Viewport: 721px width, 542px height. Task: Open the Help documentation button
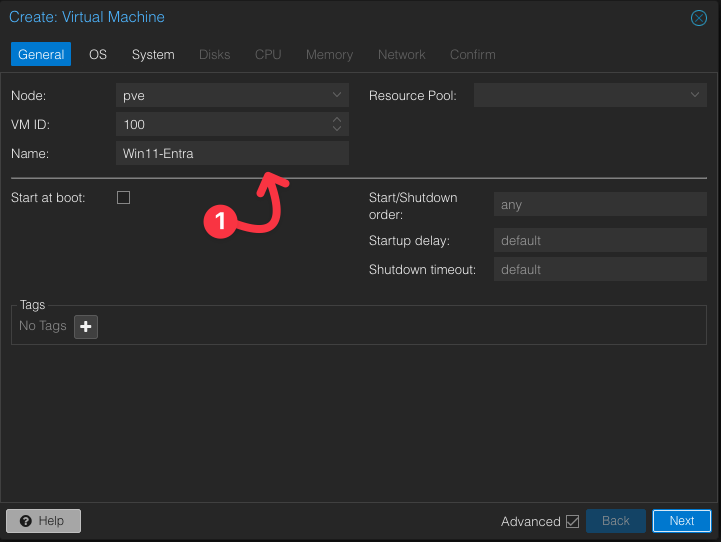pos(43,521)
